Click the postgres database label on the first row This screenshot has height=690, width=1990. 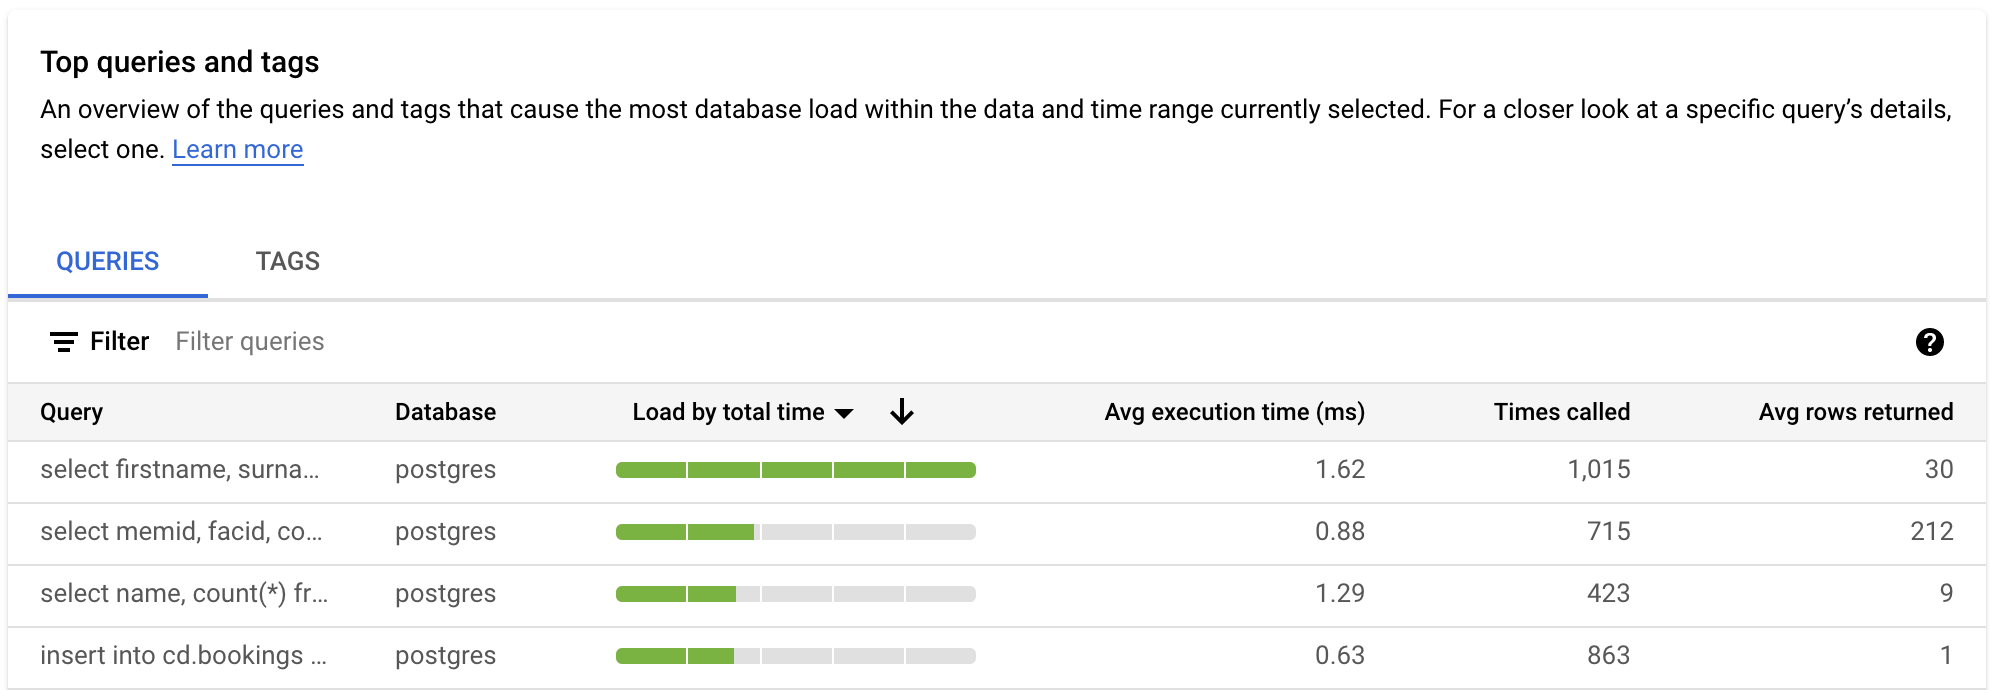(445, 469)
